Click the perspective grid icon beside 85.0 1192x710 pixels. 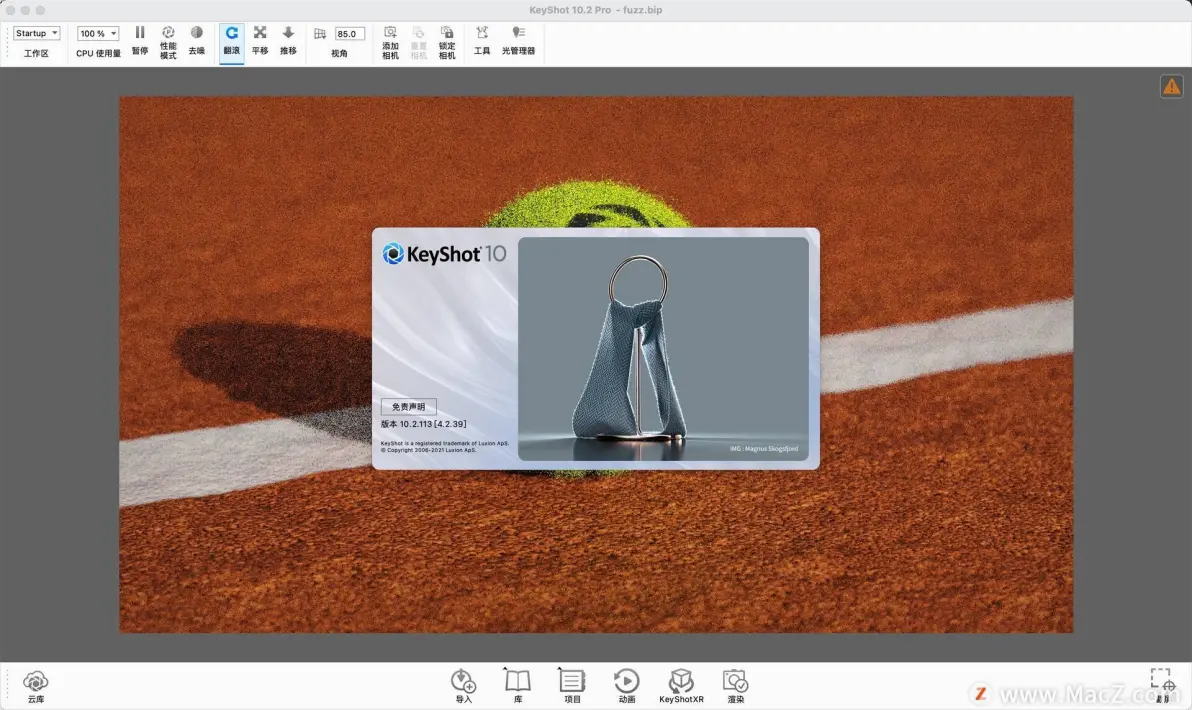(320, 33)
